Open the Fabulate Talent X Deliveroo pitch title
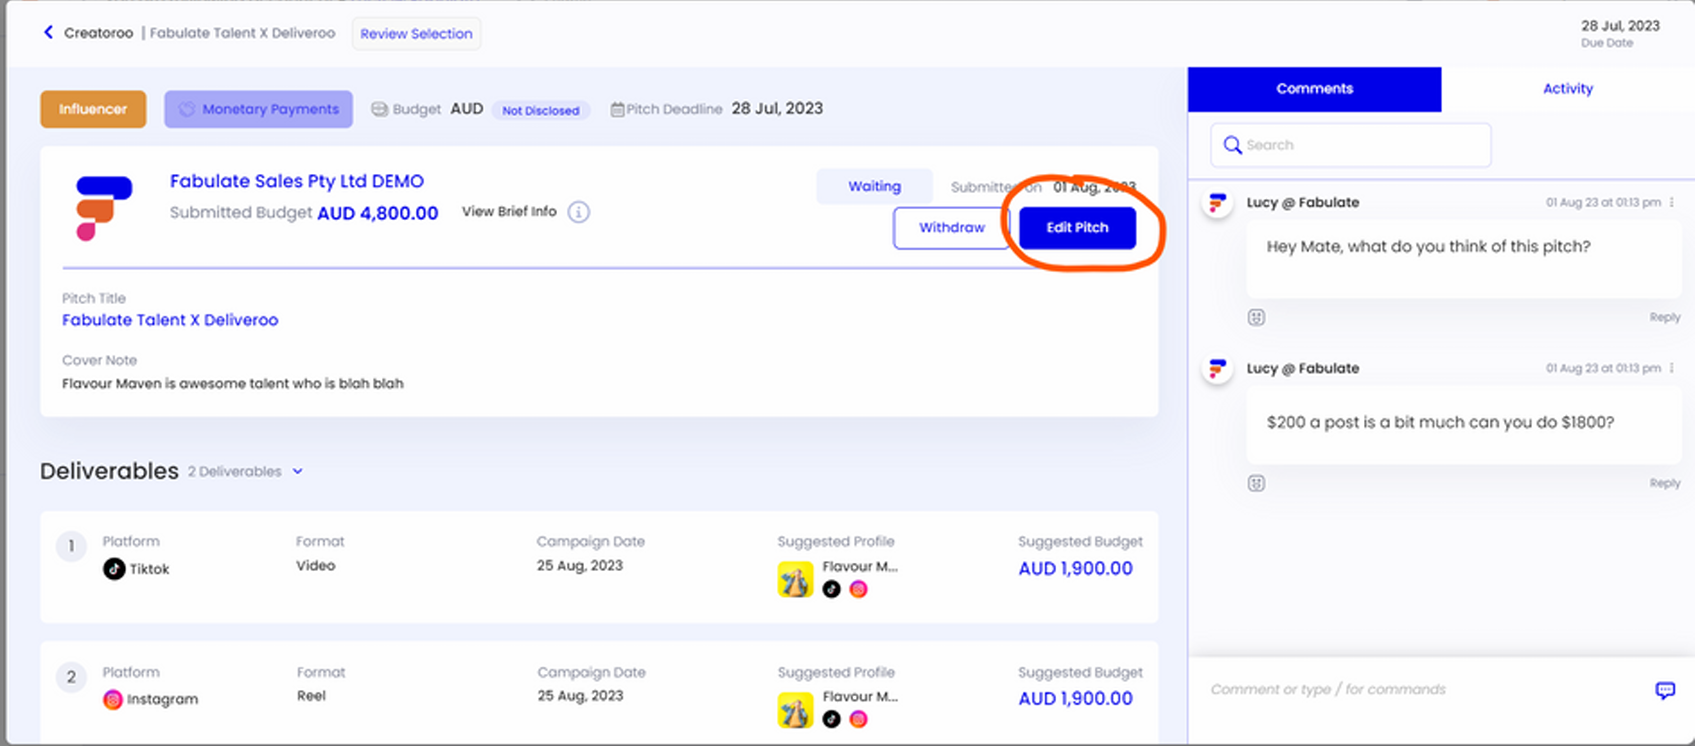1700x749 pixels. click(170, 320)
